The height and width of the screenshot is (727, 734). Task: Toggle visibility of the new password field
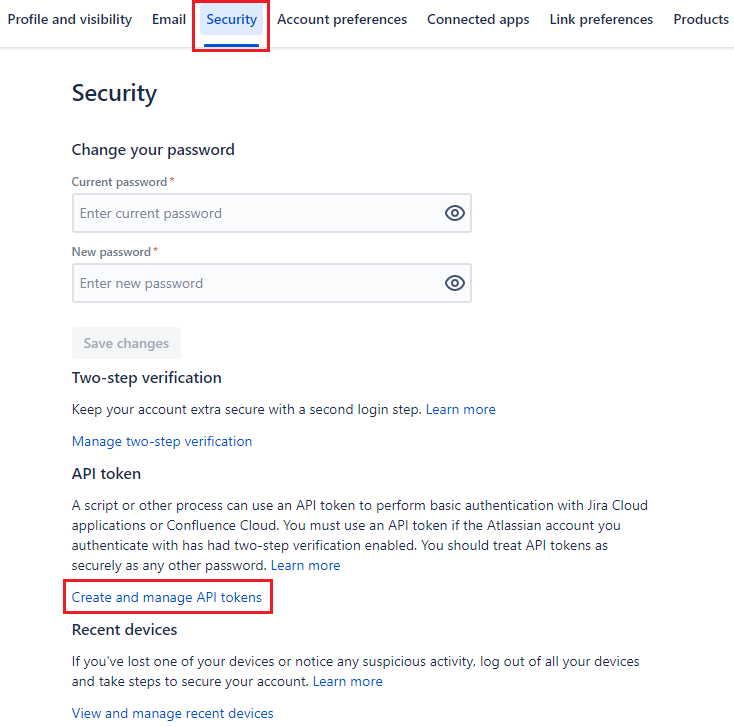455,283
